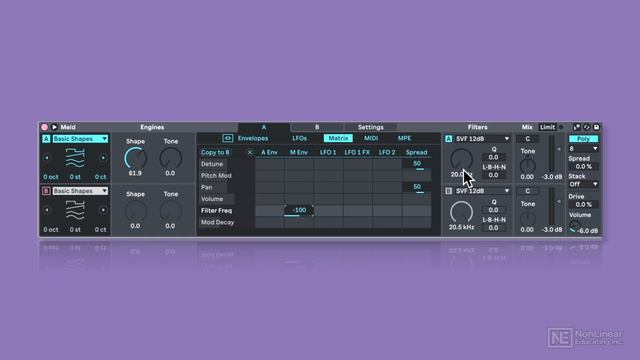Open Stack Off dropdown
The height and width of the screenshot is (360, 640).
click(583, 184)
